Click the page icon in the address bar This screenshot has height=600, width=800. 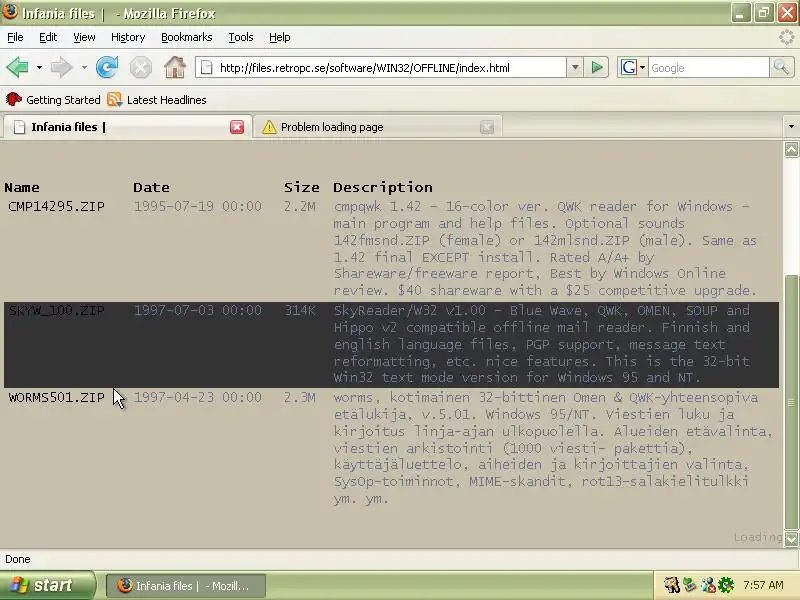click(207, 67)
